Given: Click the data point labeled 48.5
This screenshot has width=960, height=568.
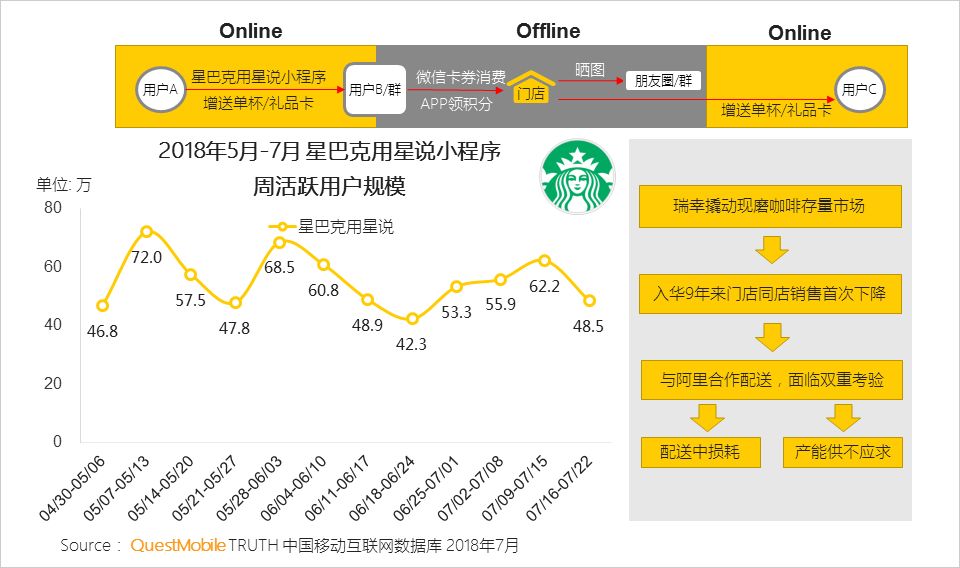Looking at the screenshot, I should coord(589,301).
